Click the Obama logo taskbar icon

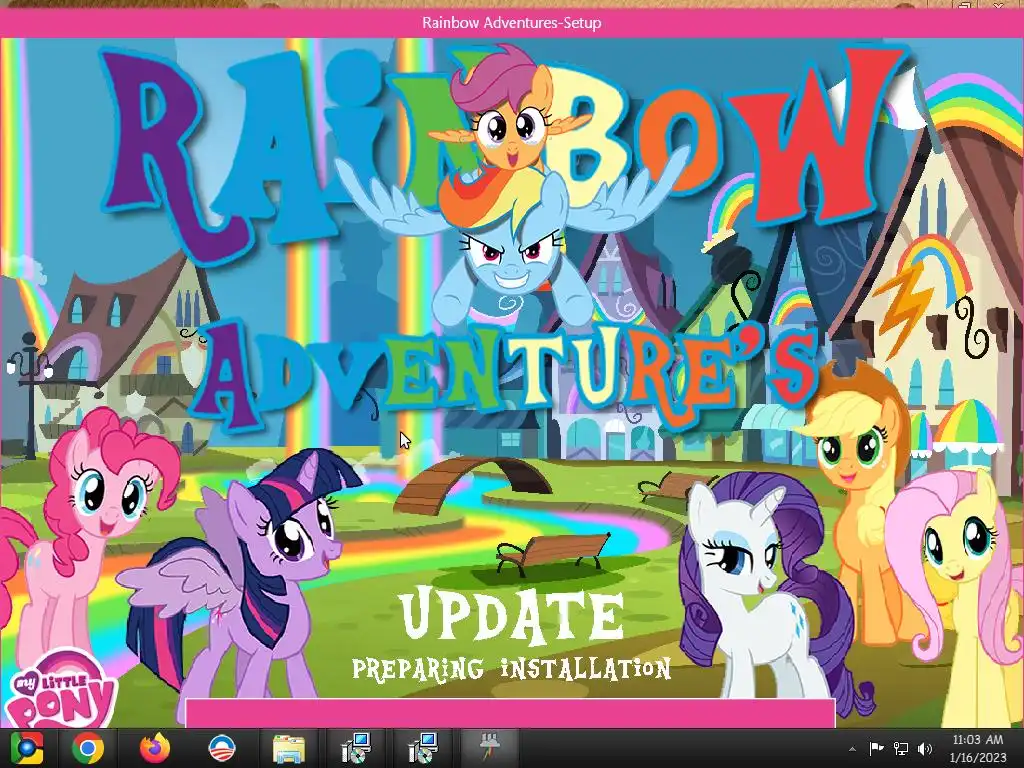click(222, 748)
